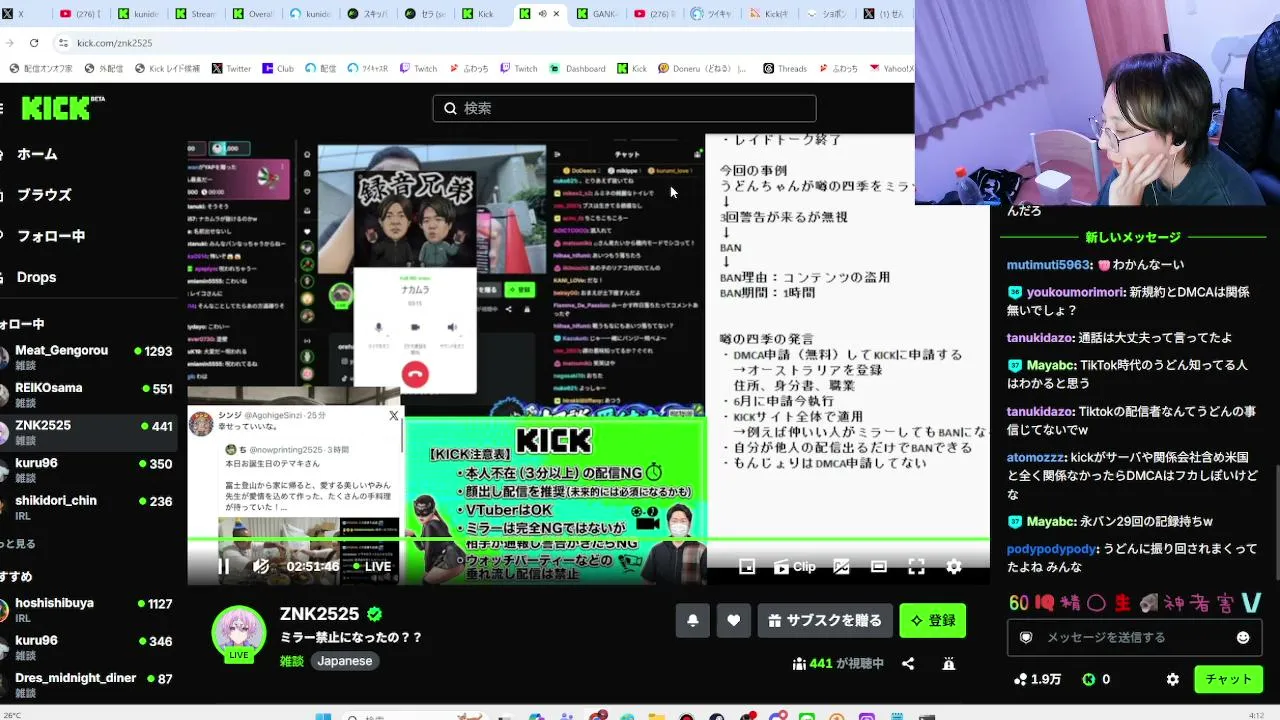
Task: Select ZNK2525 in the followed list
Action: pos(88,432)
